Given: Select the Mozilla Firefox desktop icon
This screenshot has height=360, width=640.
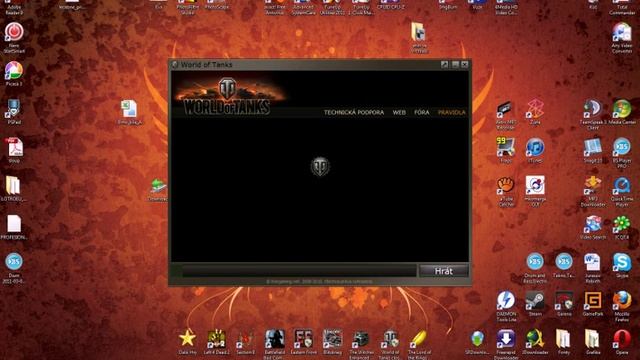Looking at the screenshot, I should point(622,301).
